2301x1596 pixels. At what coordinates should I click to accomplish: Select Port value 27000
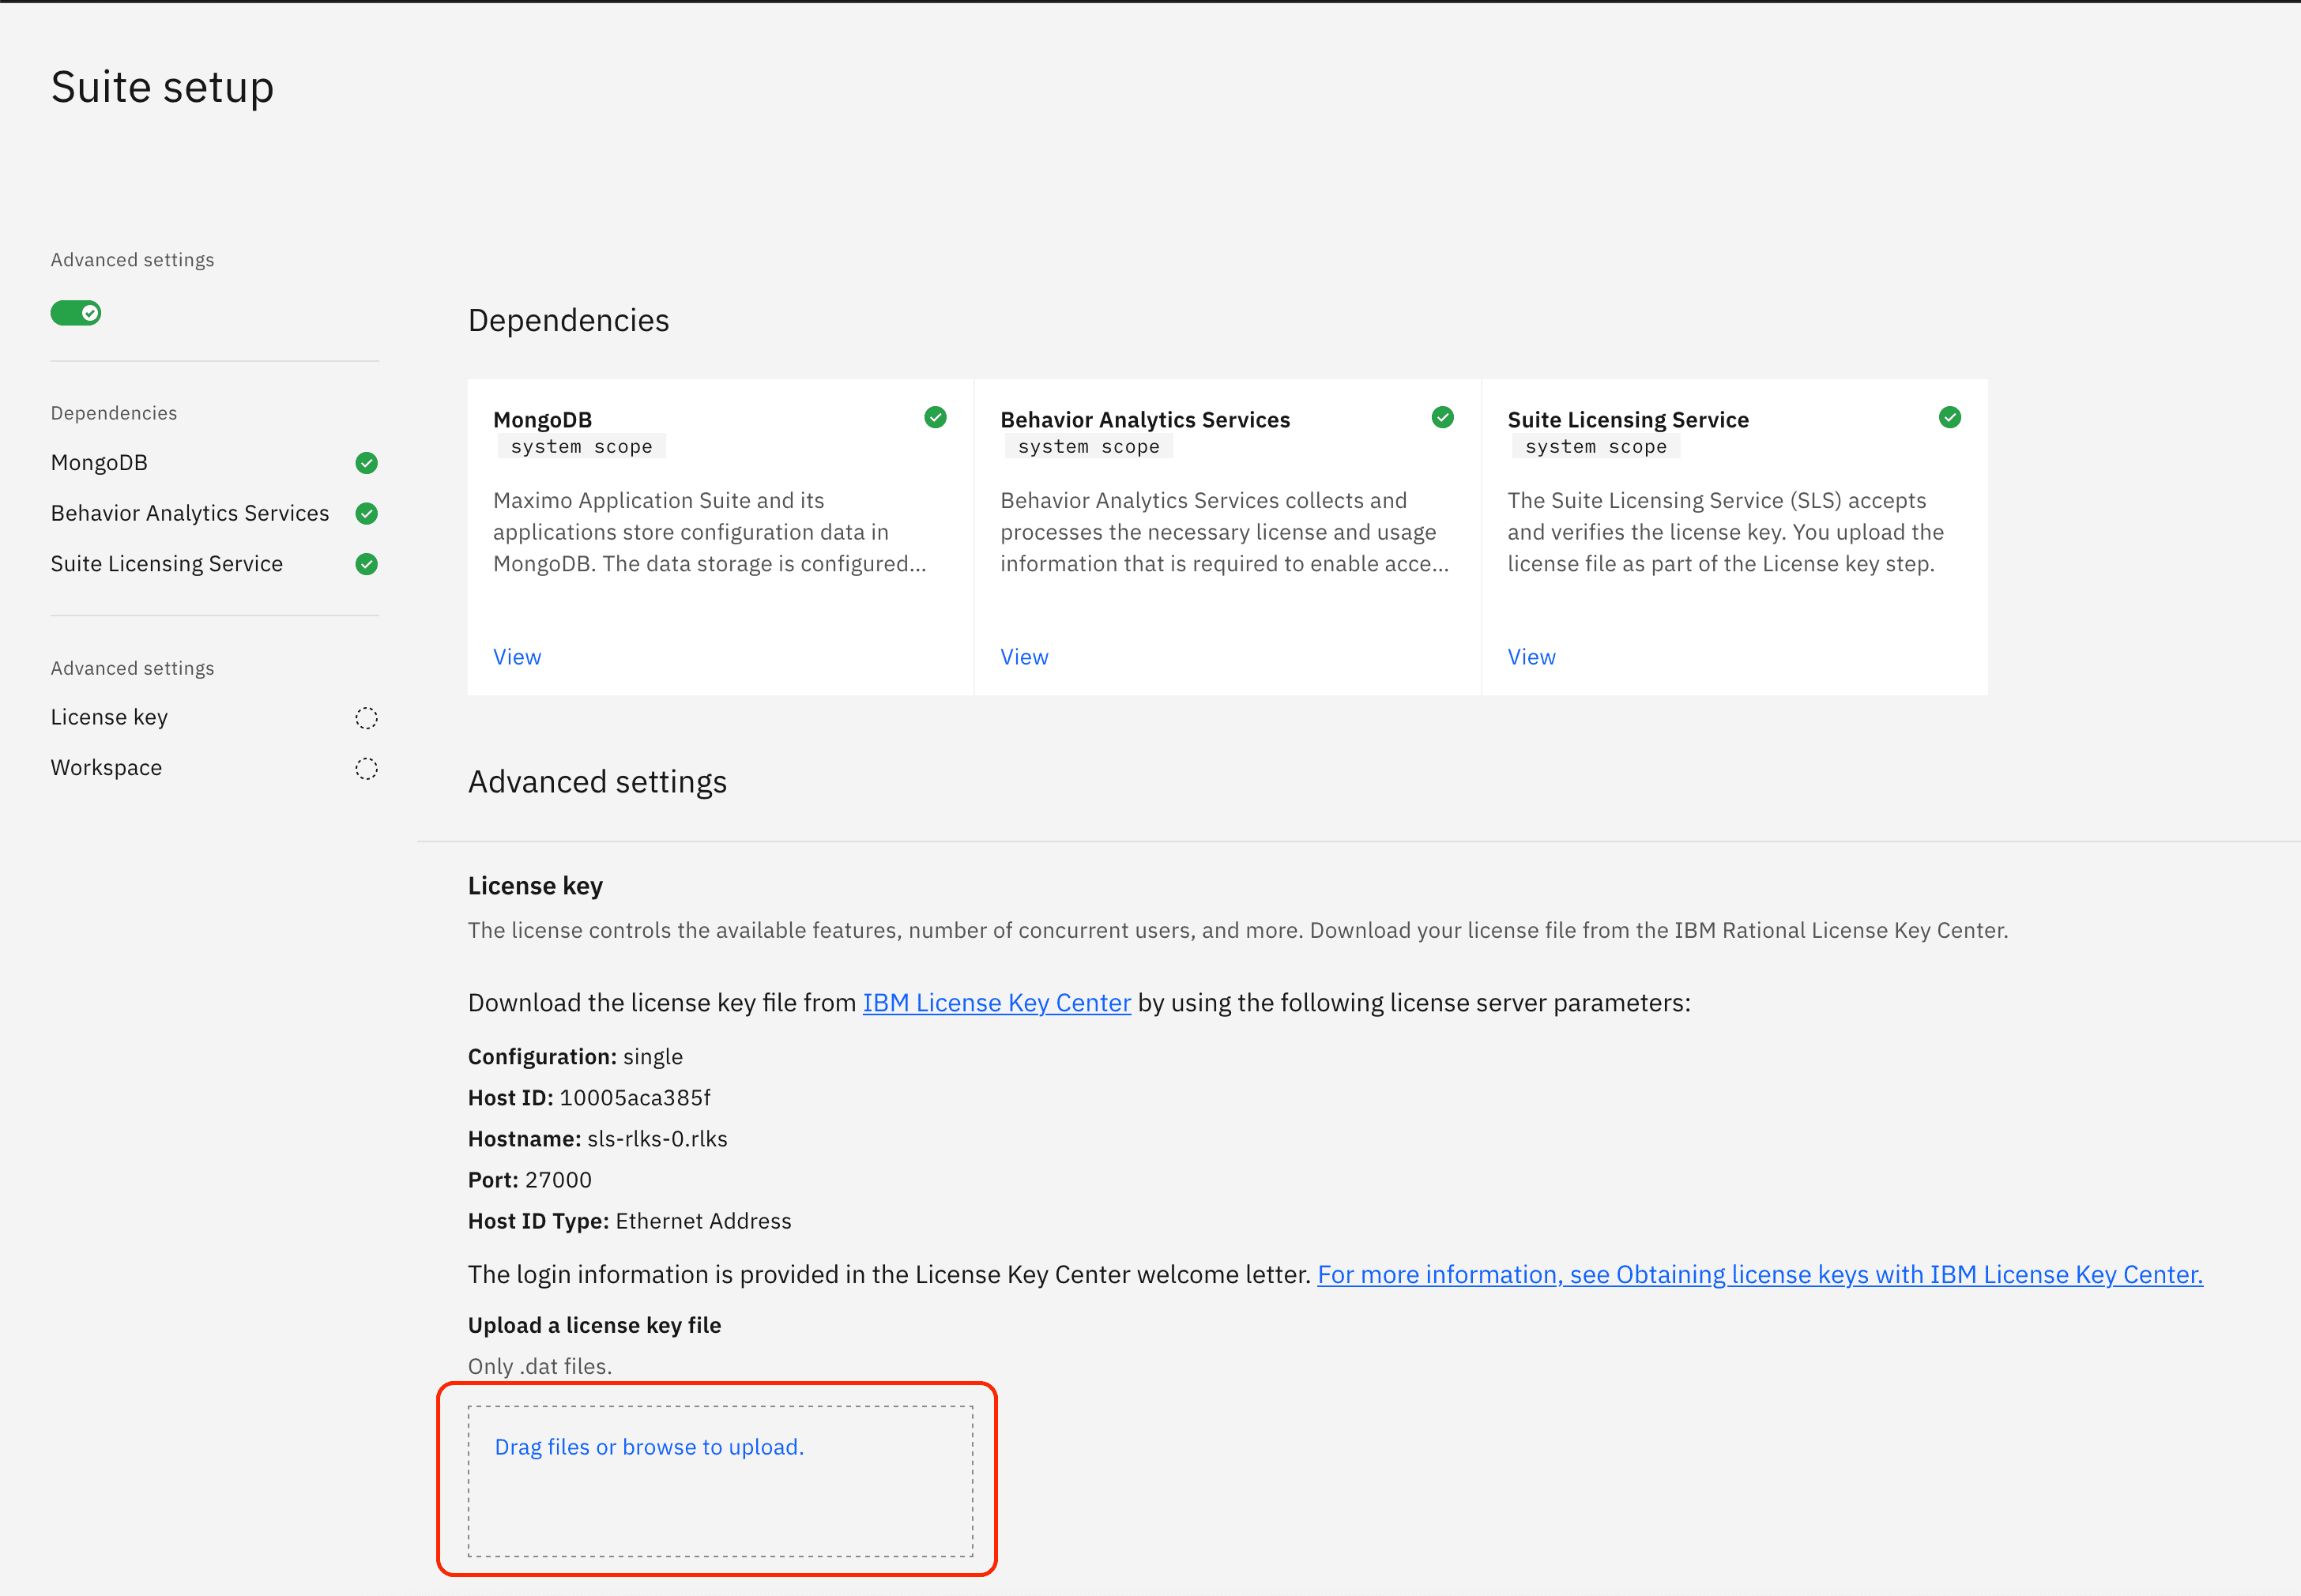(558, 1180)
